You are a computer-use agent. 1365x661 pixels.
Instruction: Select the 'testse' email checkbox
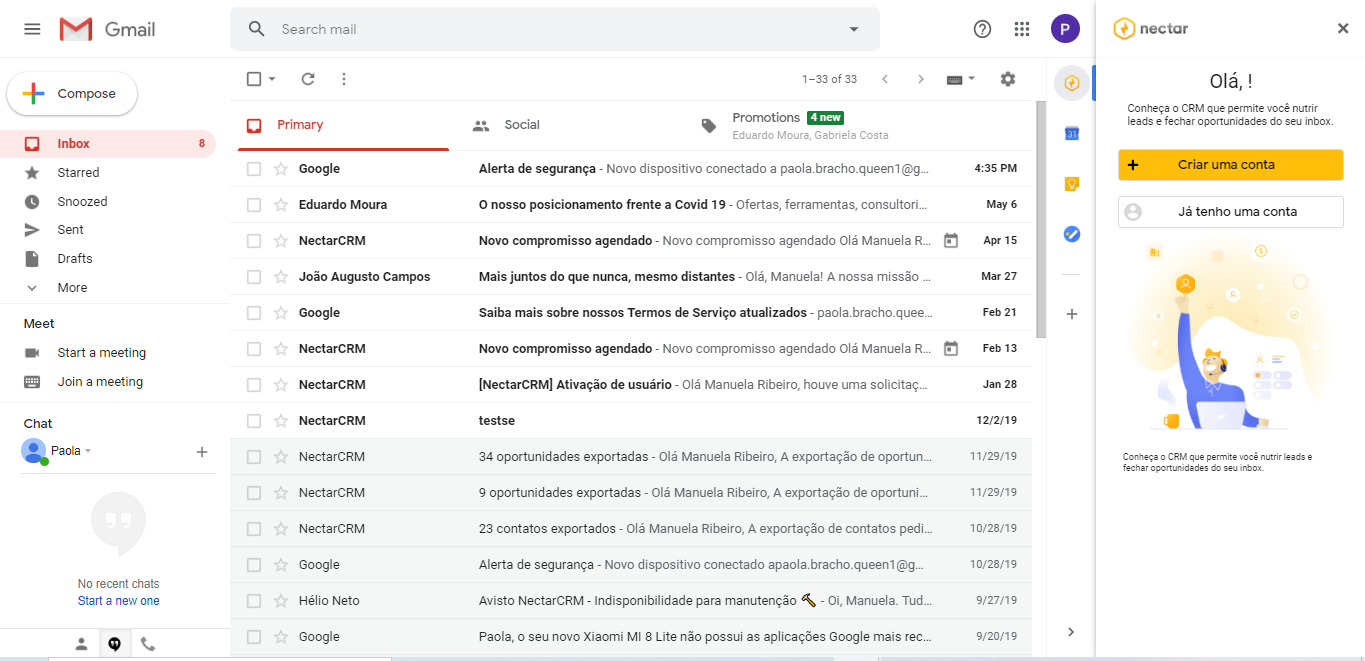[254, 421]
